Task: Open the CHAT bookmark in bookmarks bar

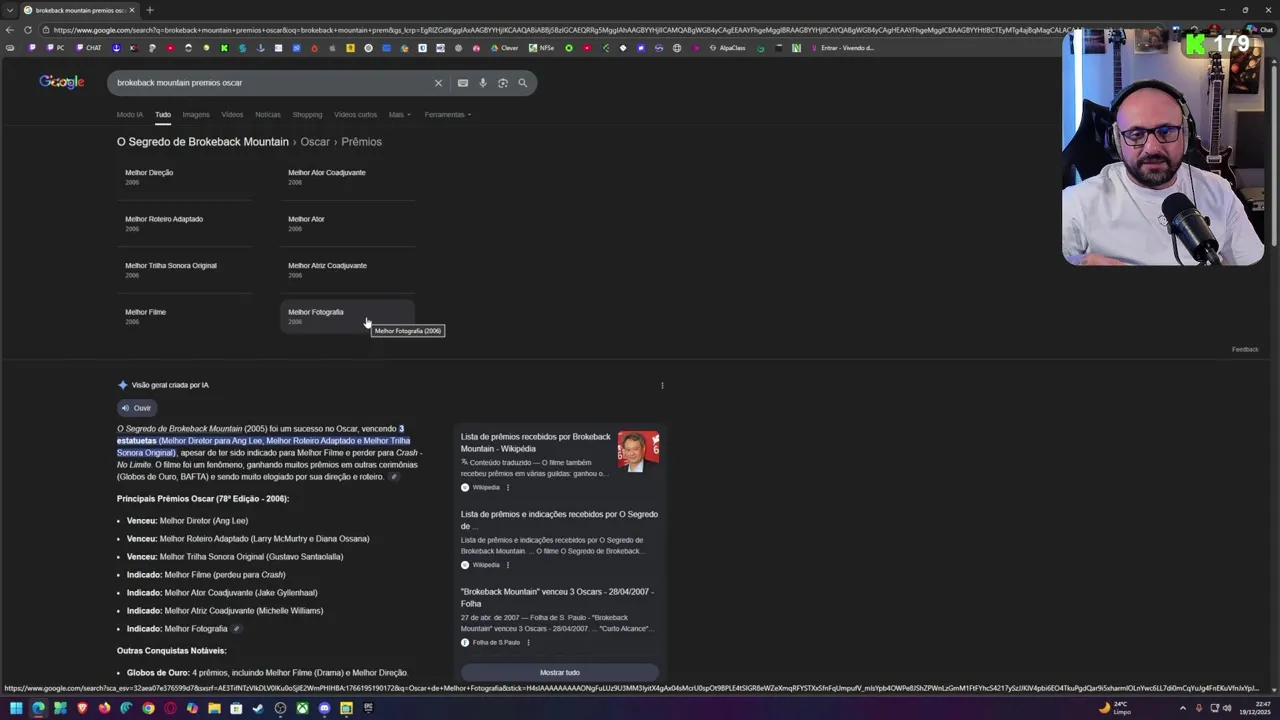Action: pos(89,48)
